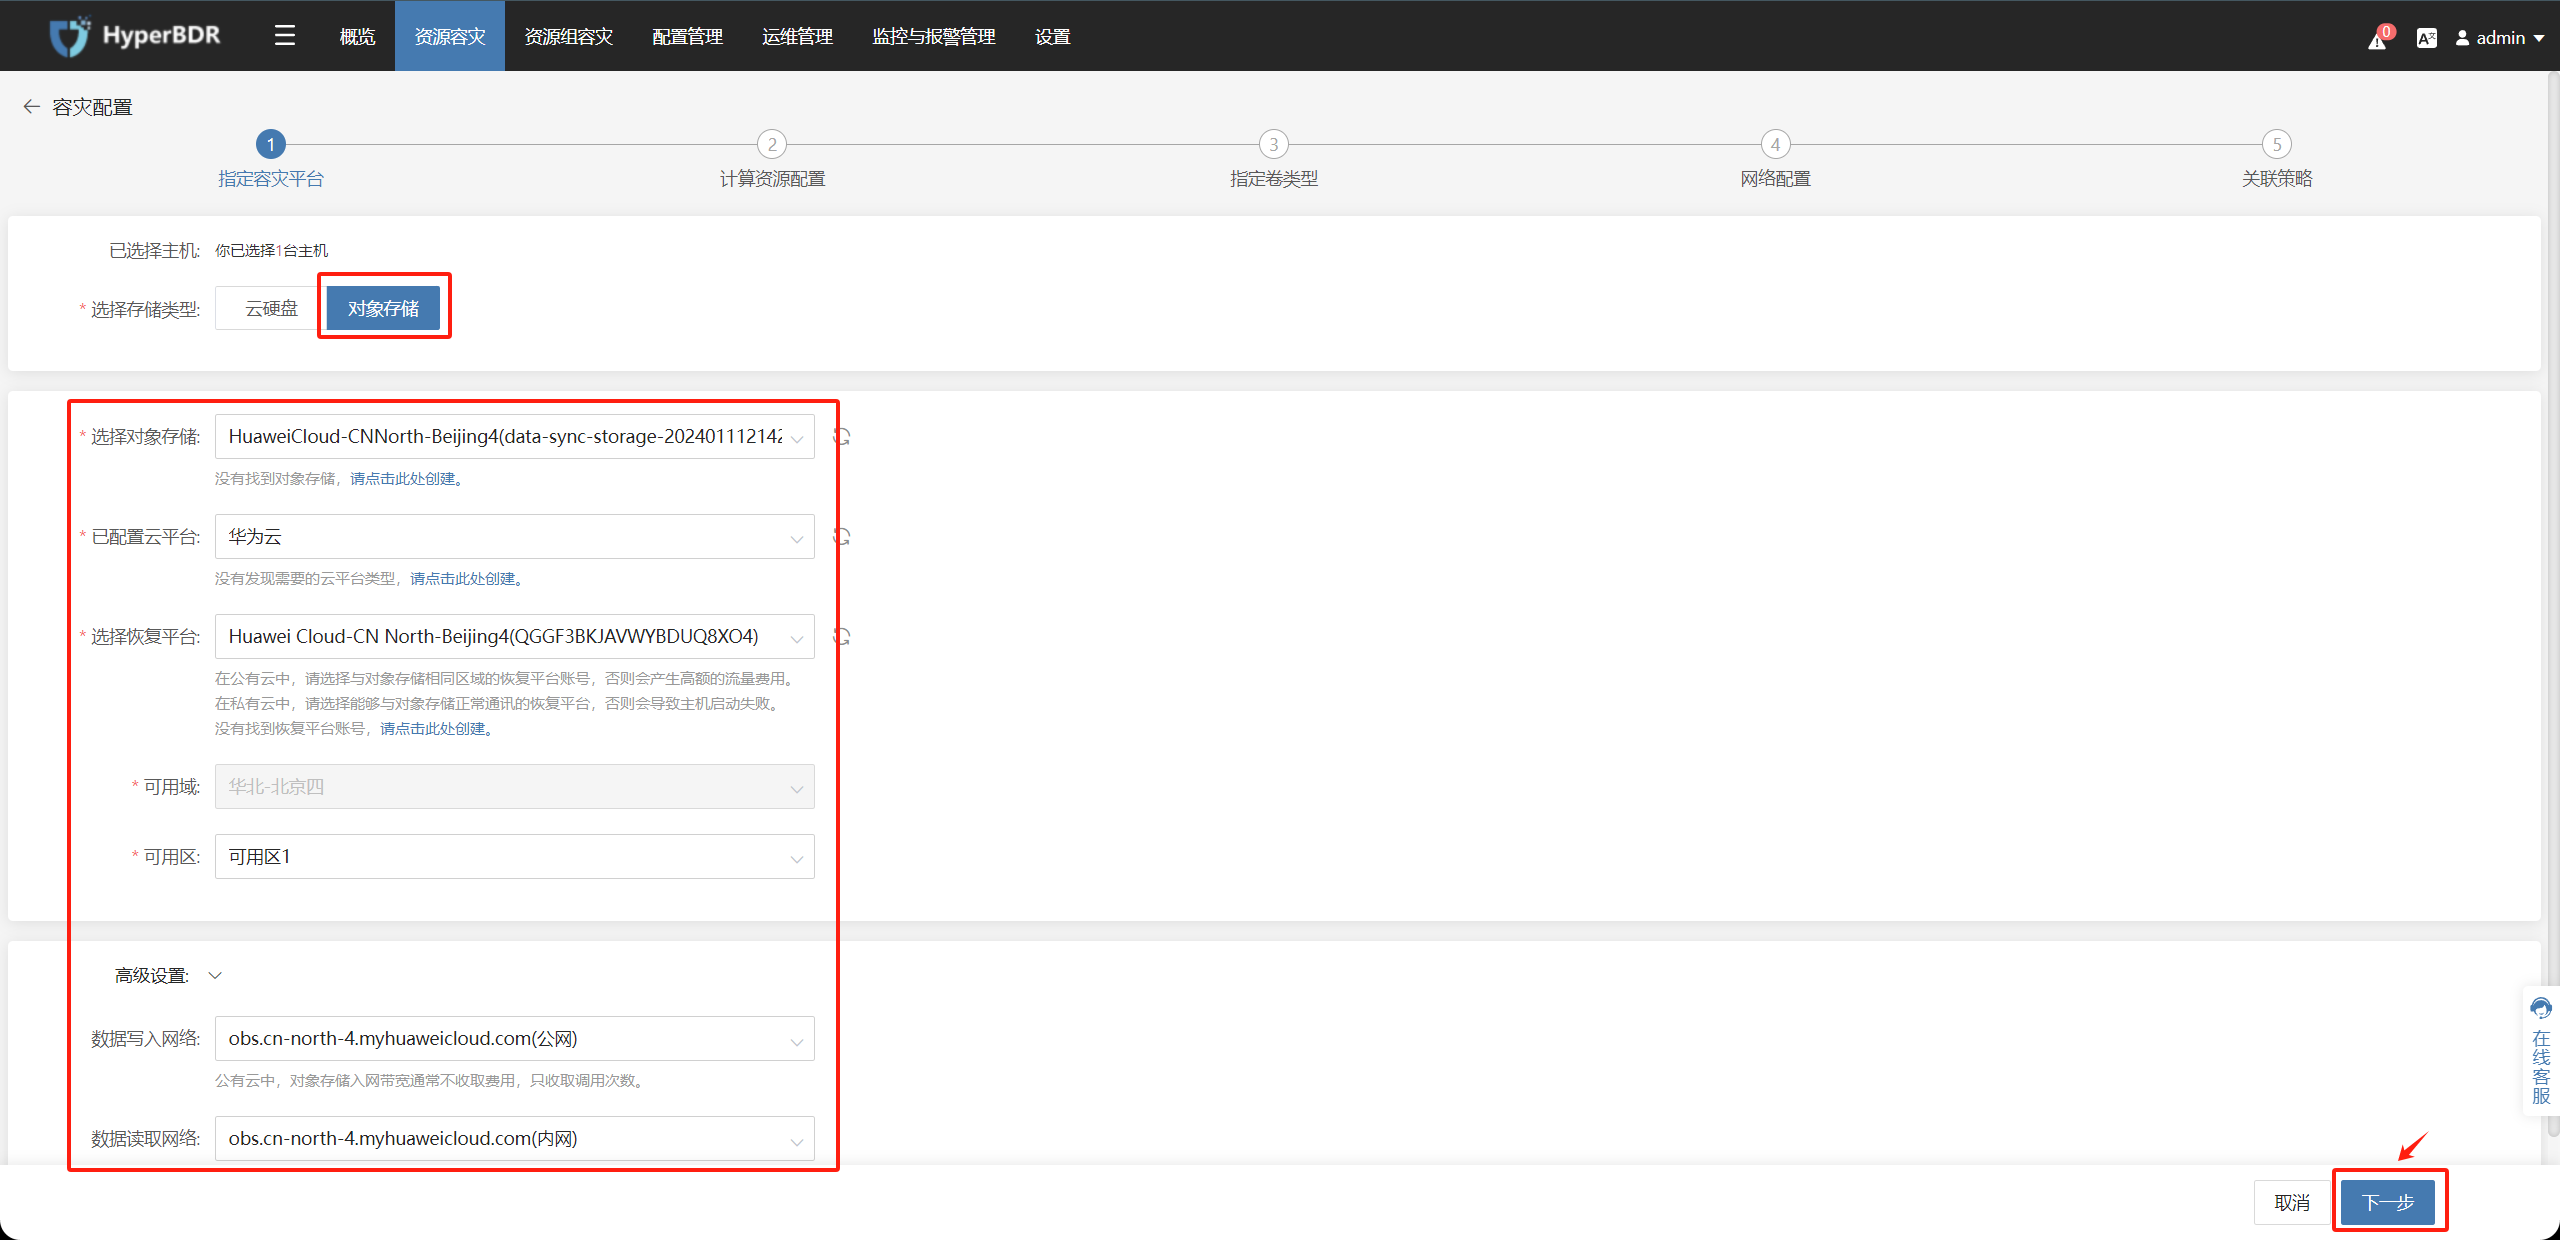Go to the 概览 menu
This screenshot has width=2560, height=1240.
pos(357,36)
